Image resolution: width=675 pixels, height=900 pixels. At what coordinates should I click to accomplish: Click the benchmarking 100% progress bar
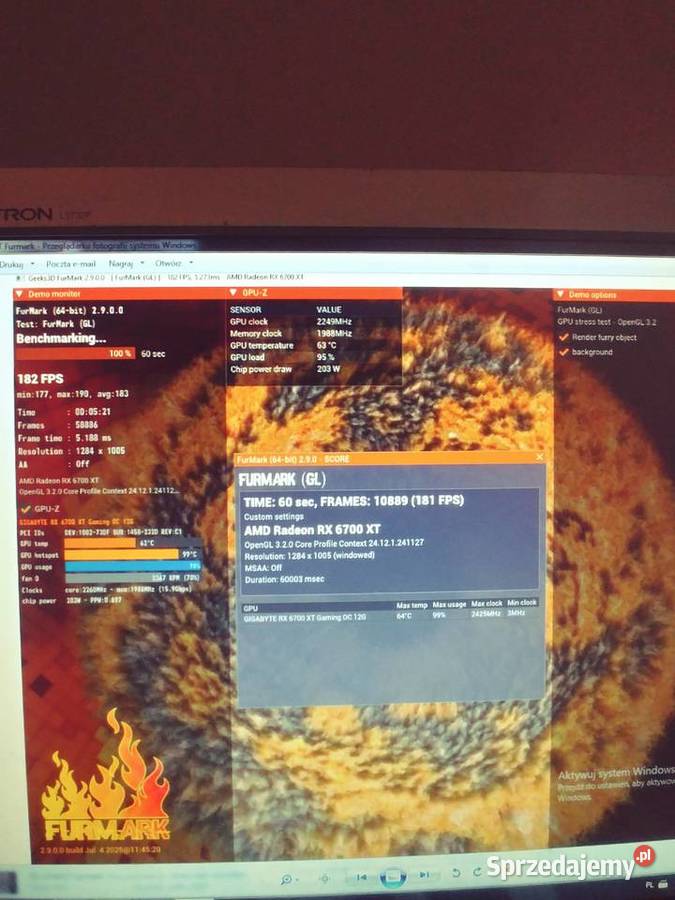coord(75,353)
